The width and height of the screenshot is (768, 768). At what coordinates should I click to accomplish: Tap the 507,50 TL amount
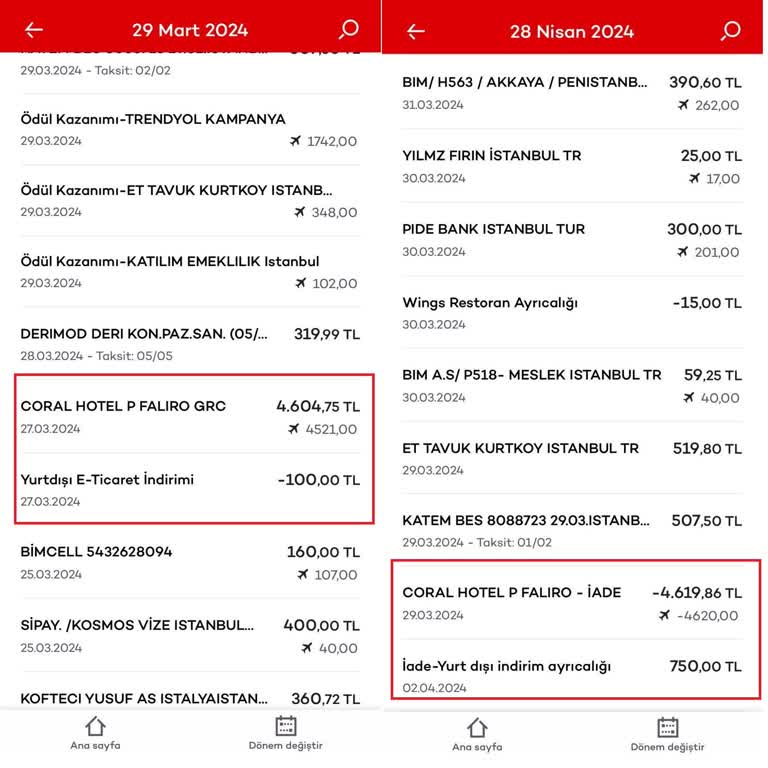tap(707, 520)
